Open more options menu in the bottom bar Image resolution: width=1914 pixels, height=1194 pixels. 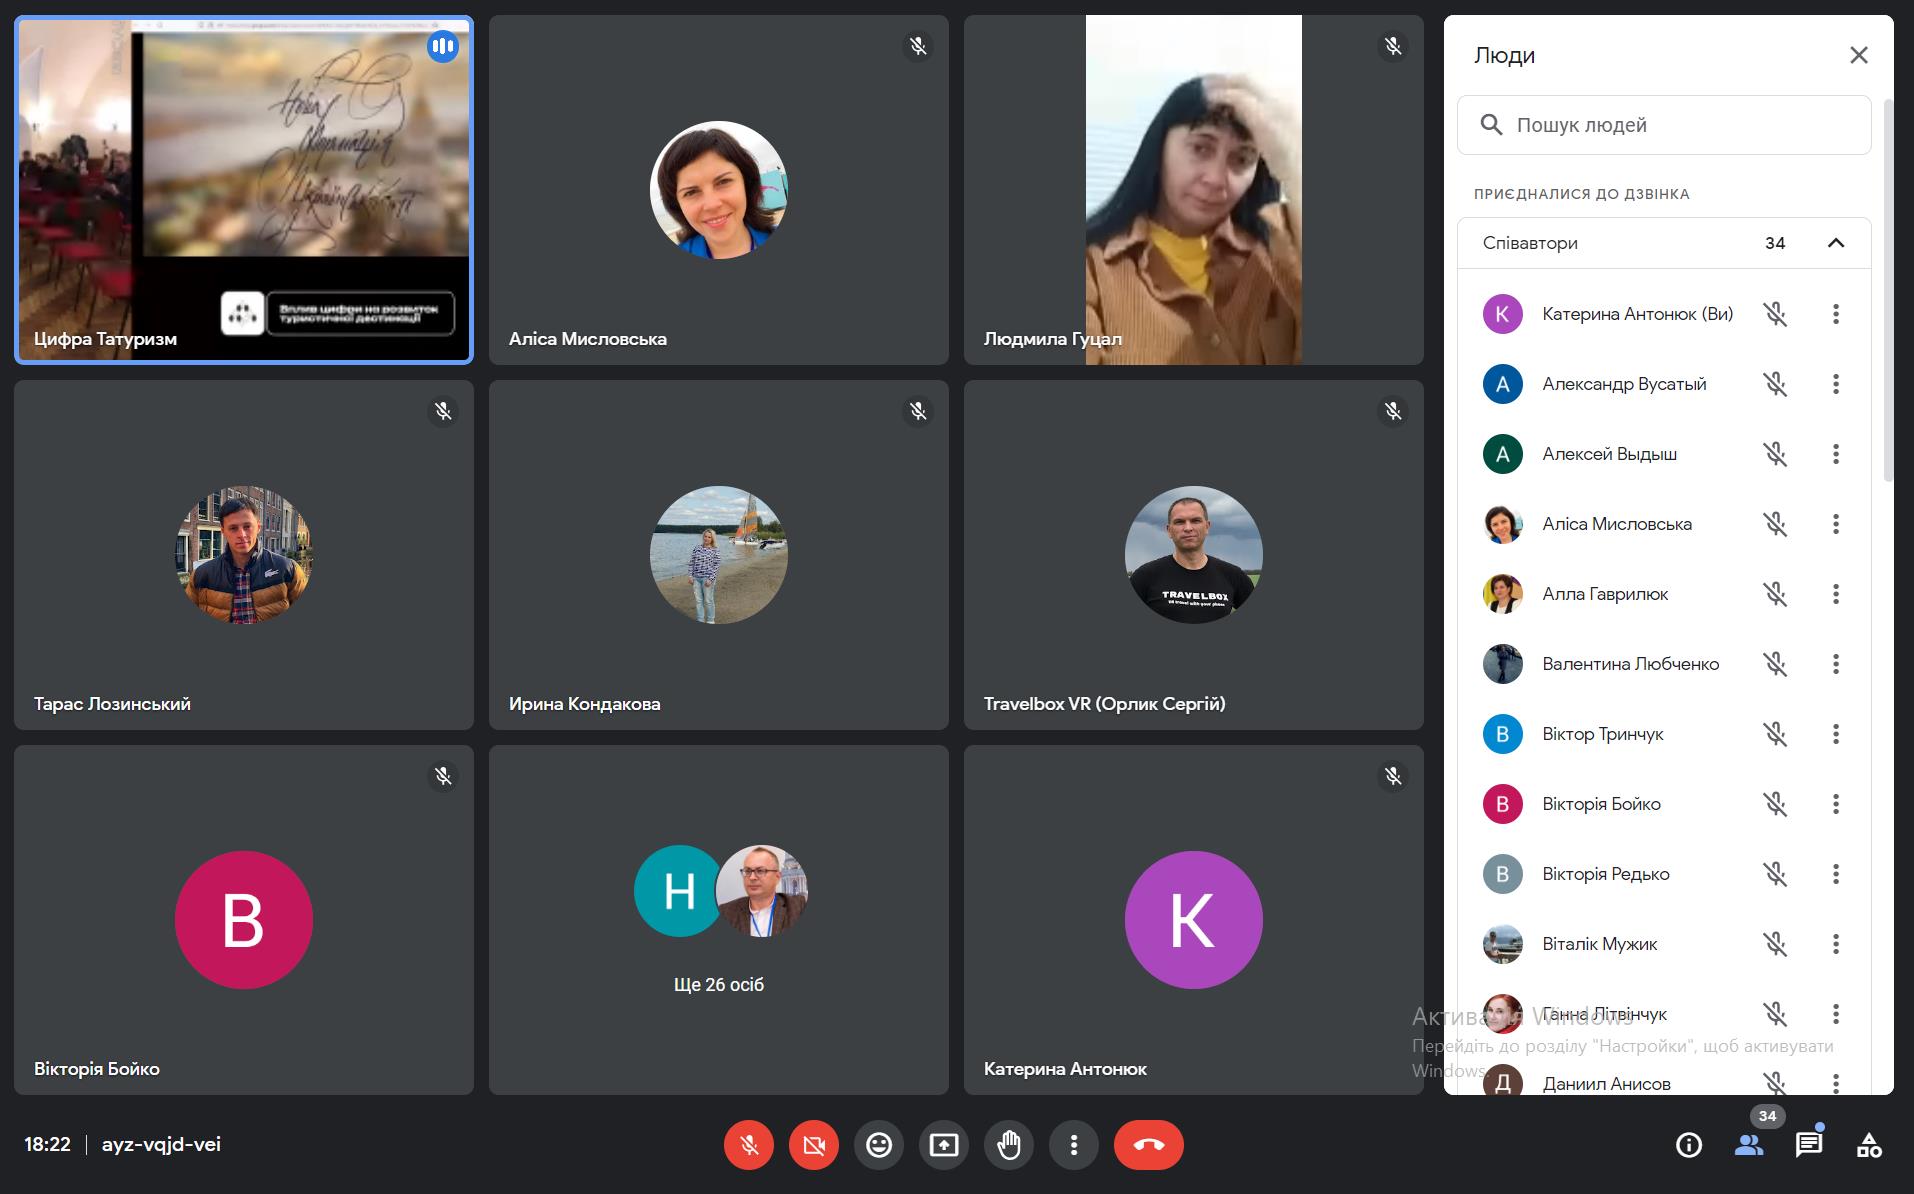[1073, 1145]
